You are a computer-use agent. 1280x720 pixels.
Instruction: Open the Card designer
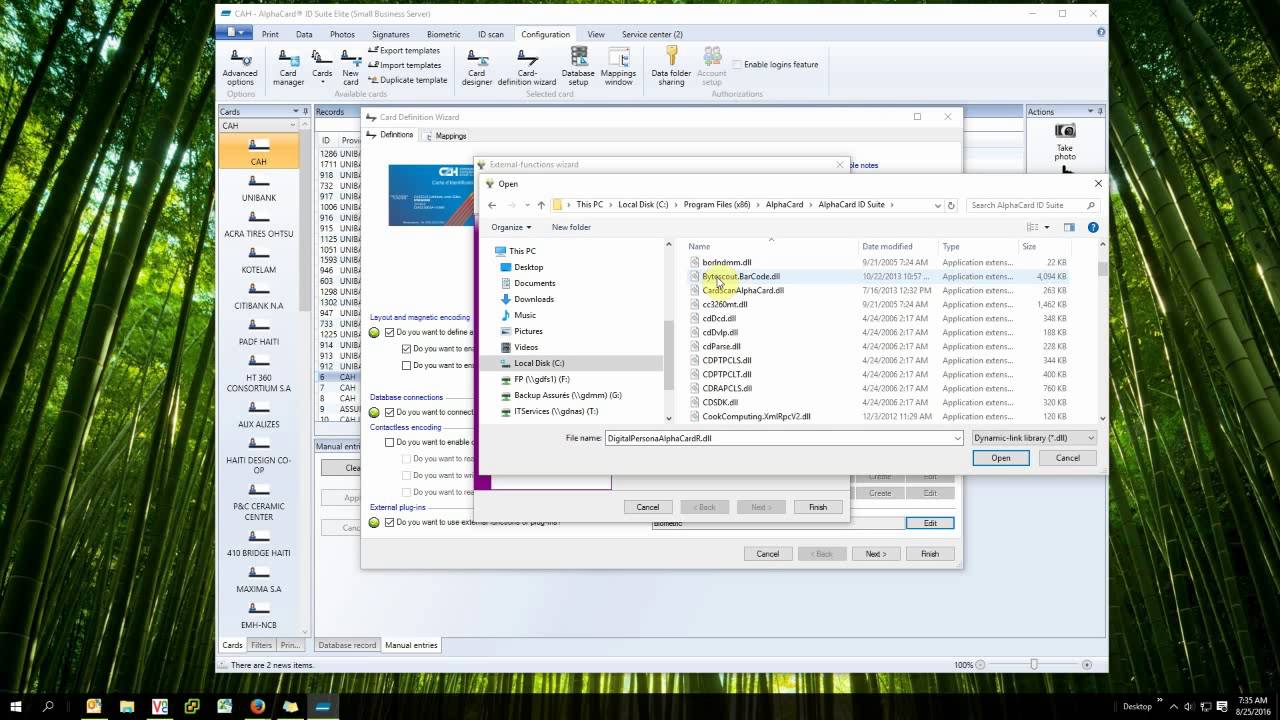coord(477,66)
